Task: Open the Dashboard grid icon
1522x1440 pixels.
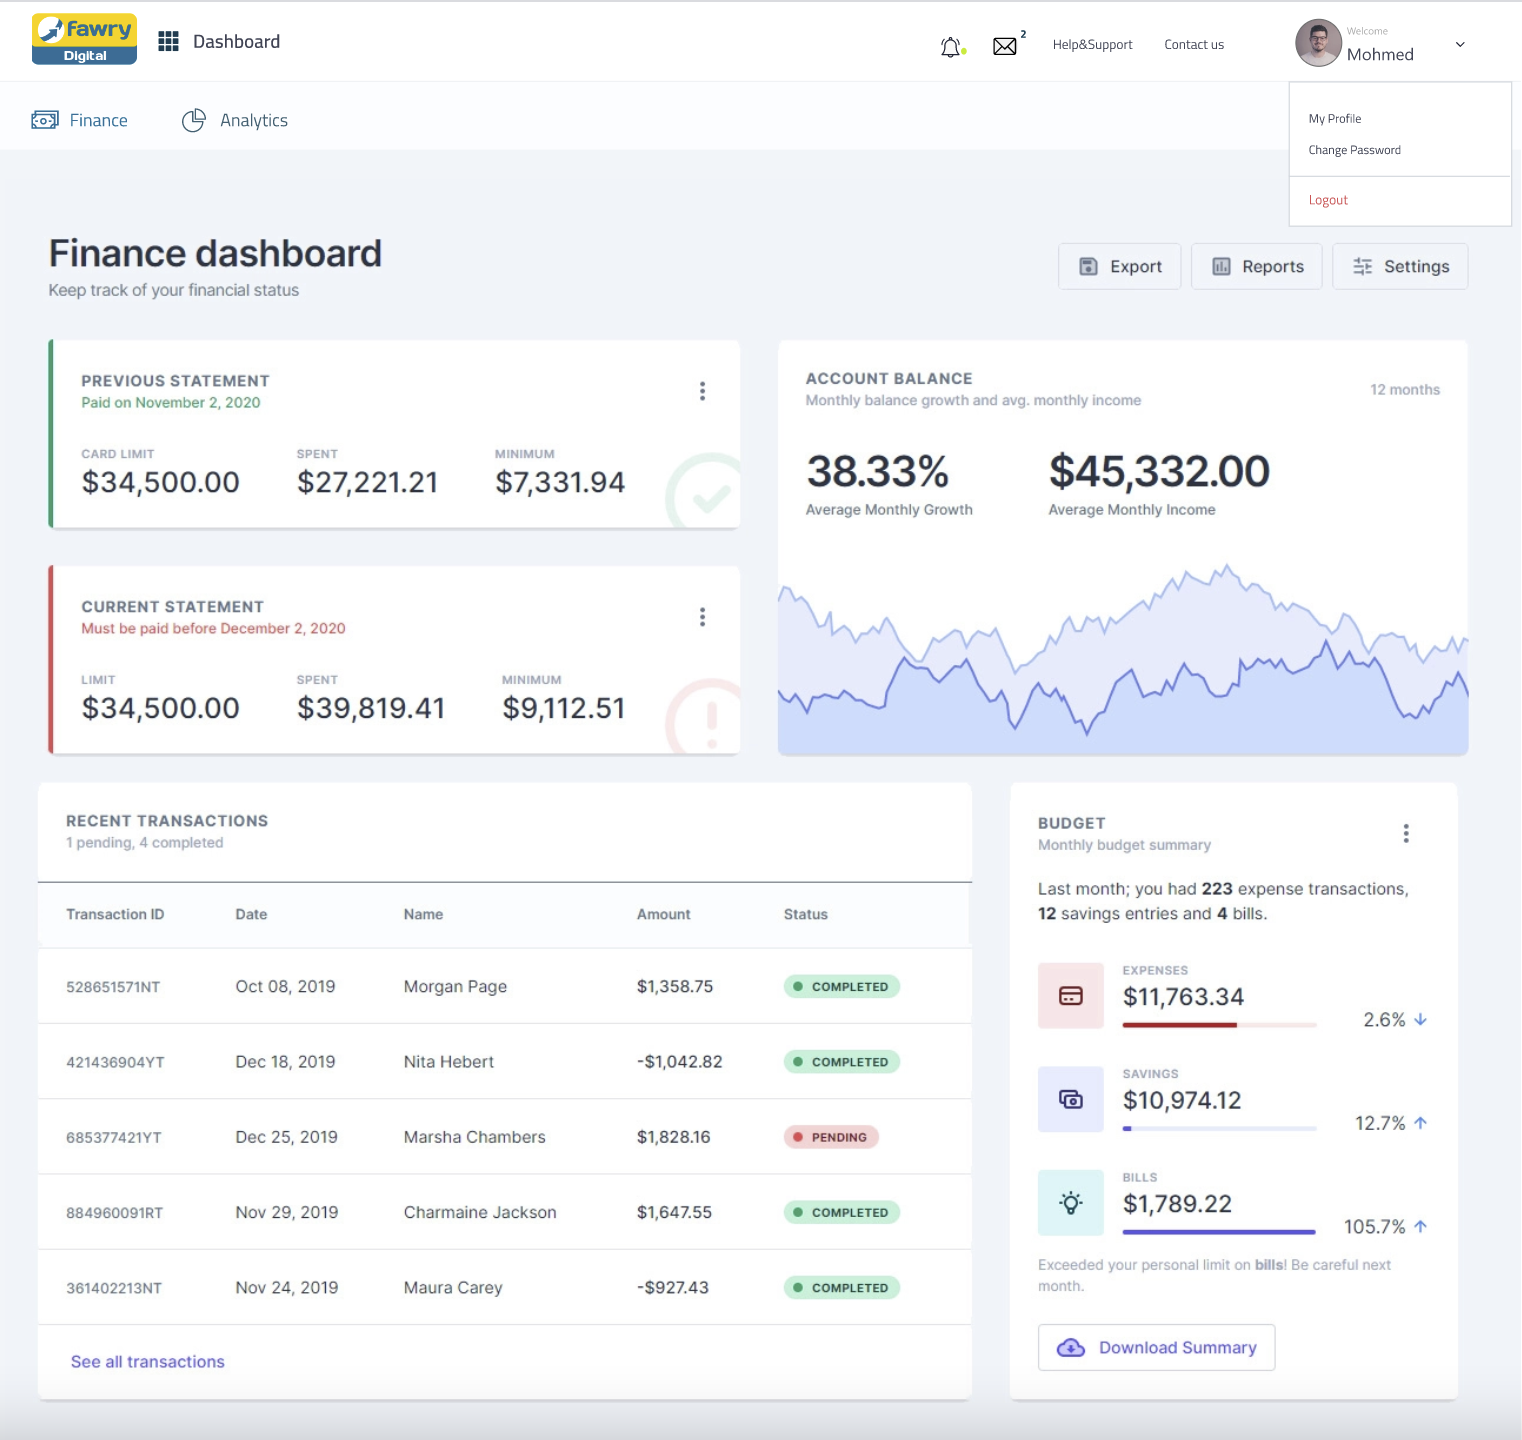Action: (x=168, y=41)
